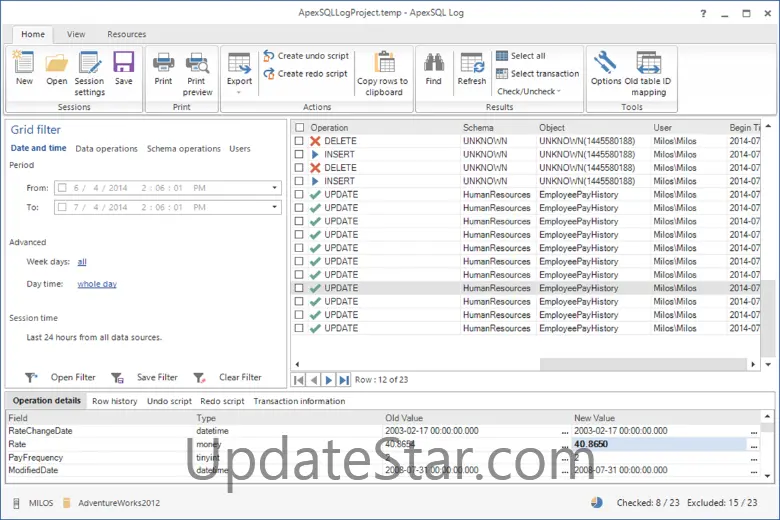Create undo script
The width and height of the screenshot is (780, 520).
(x=306, y=56)
